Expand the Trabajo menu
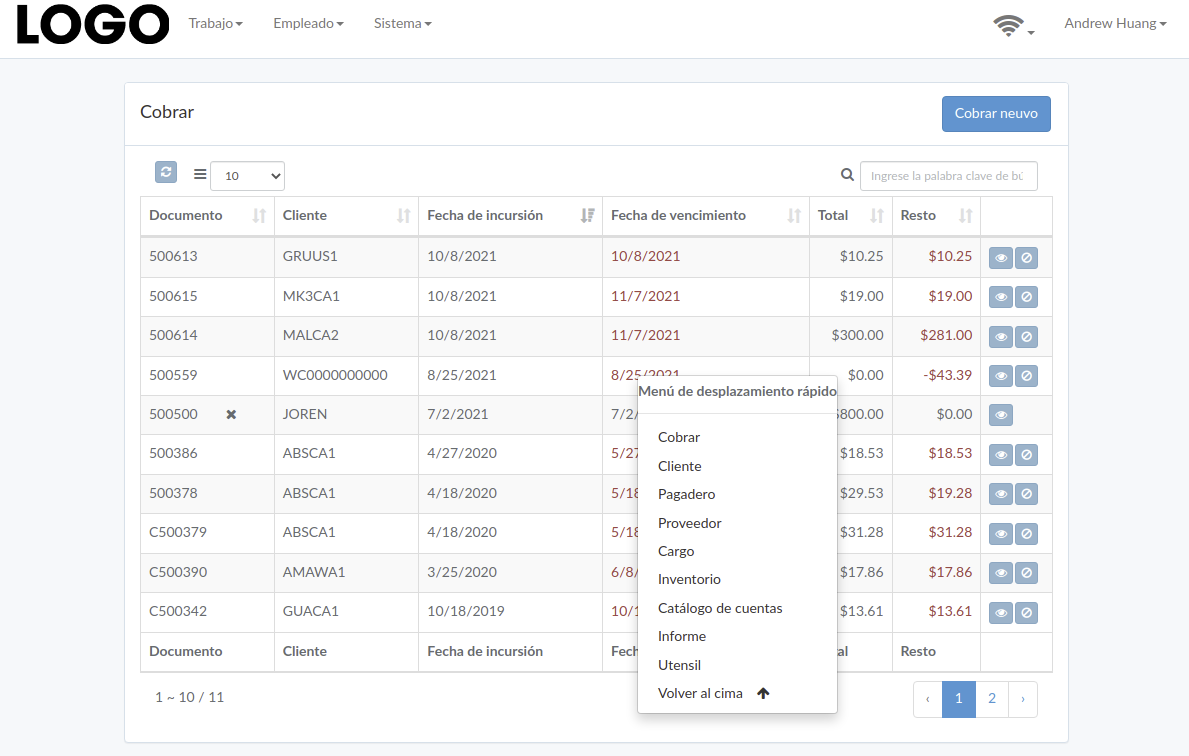This screenshot has width=1189, height=756. (215, 24)
